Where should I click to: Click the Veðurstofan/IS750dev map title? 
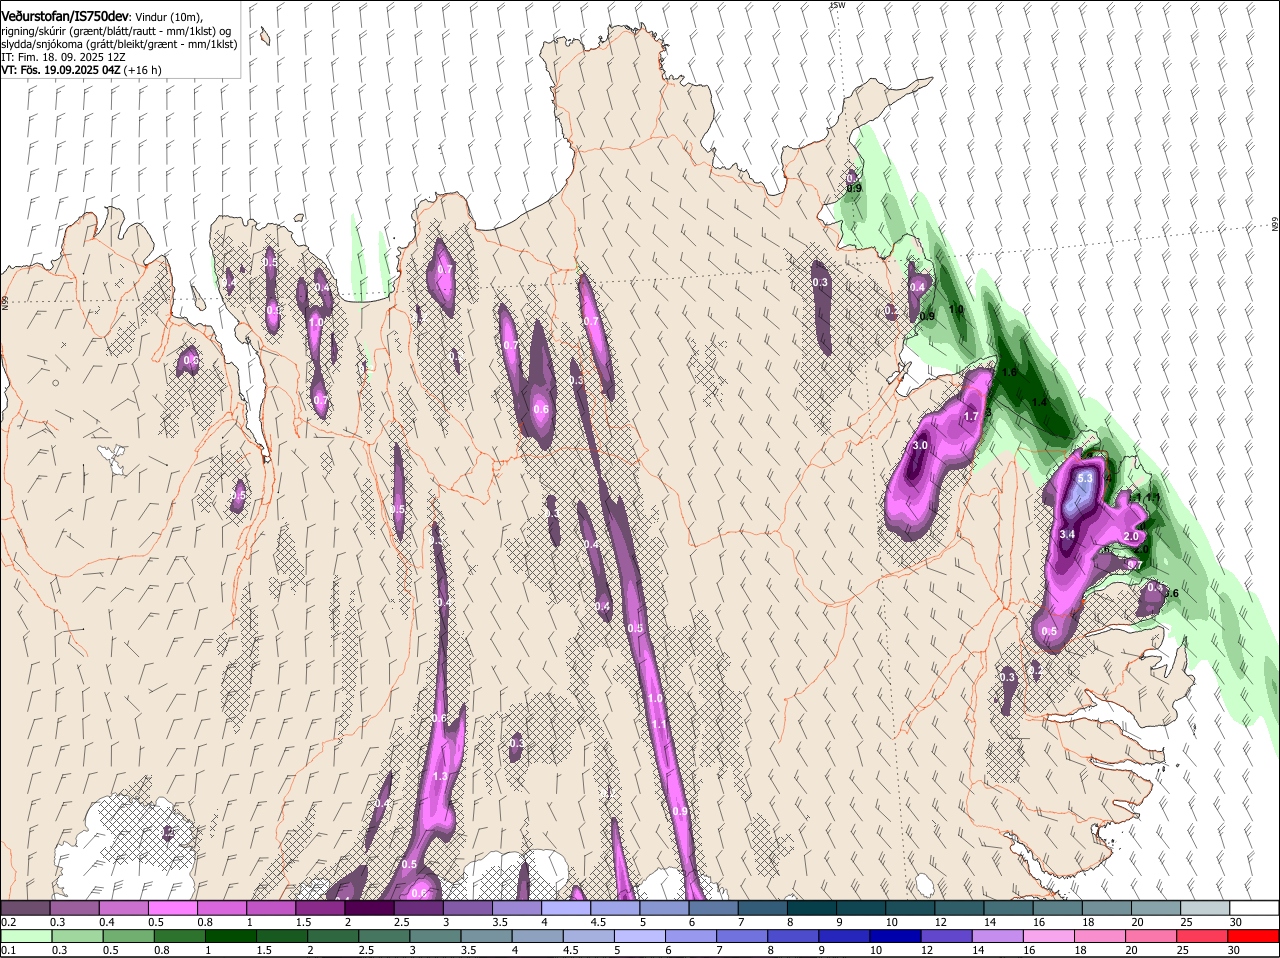click(x=65, y=17)
